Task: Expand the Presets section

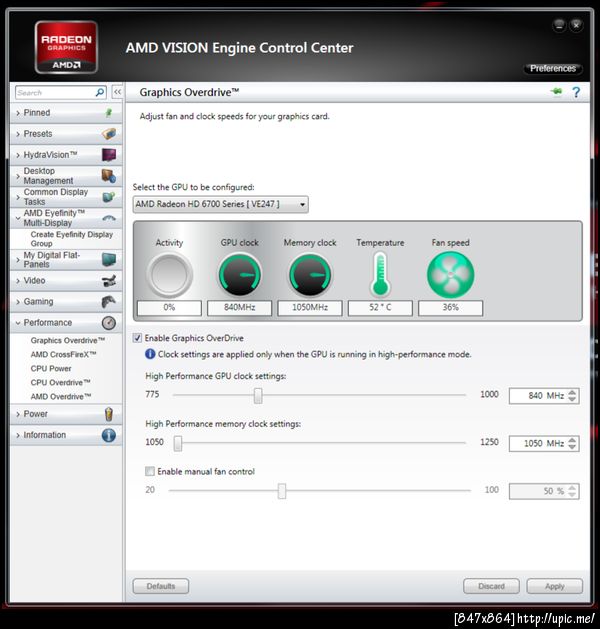Action: point(18,134)
